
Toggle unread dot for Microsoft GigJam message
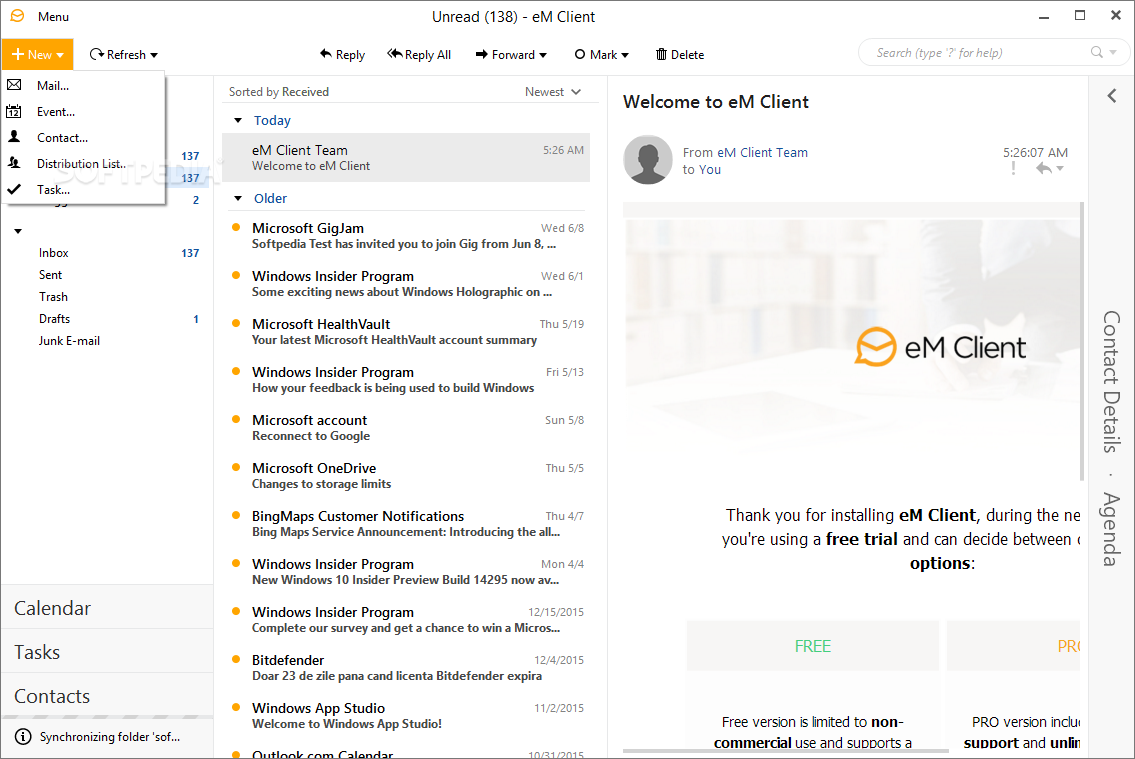coord(236,227)
